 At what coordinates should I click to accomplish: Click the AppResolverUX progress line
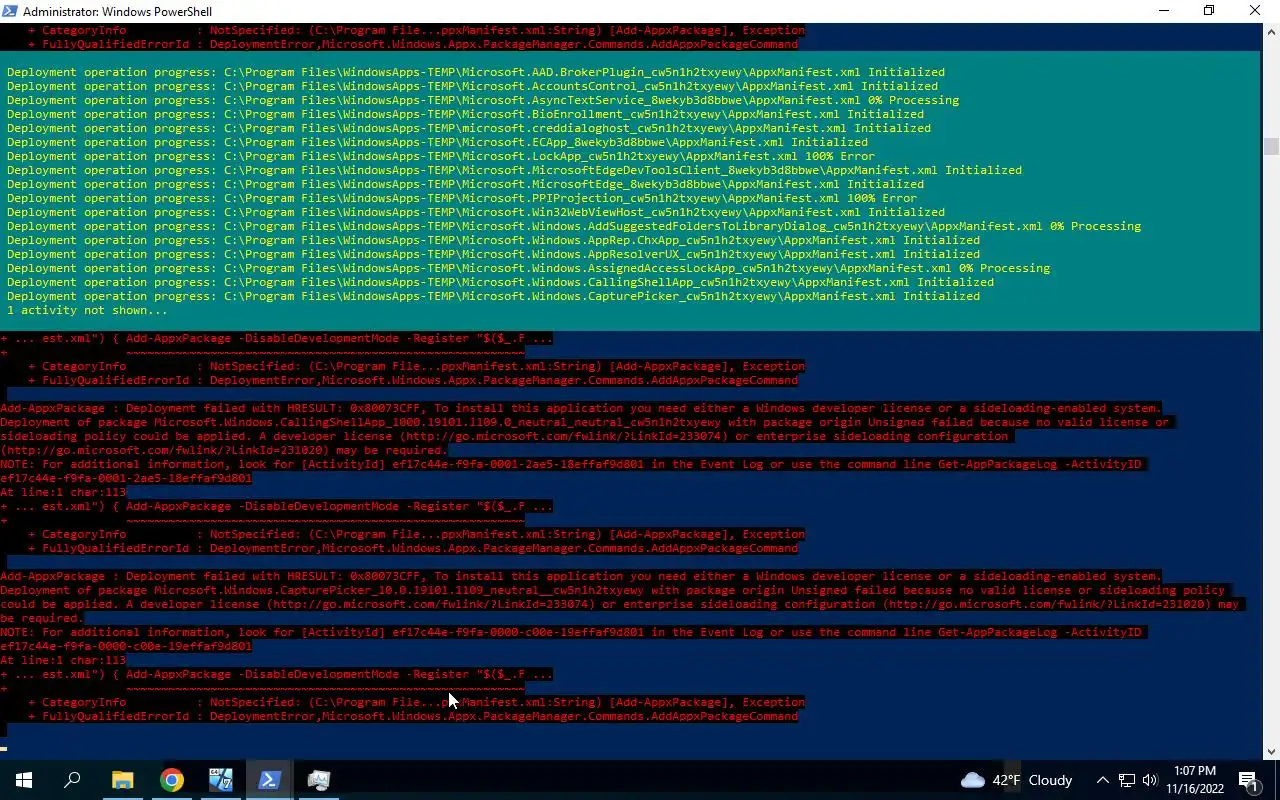pos(493,254)
